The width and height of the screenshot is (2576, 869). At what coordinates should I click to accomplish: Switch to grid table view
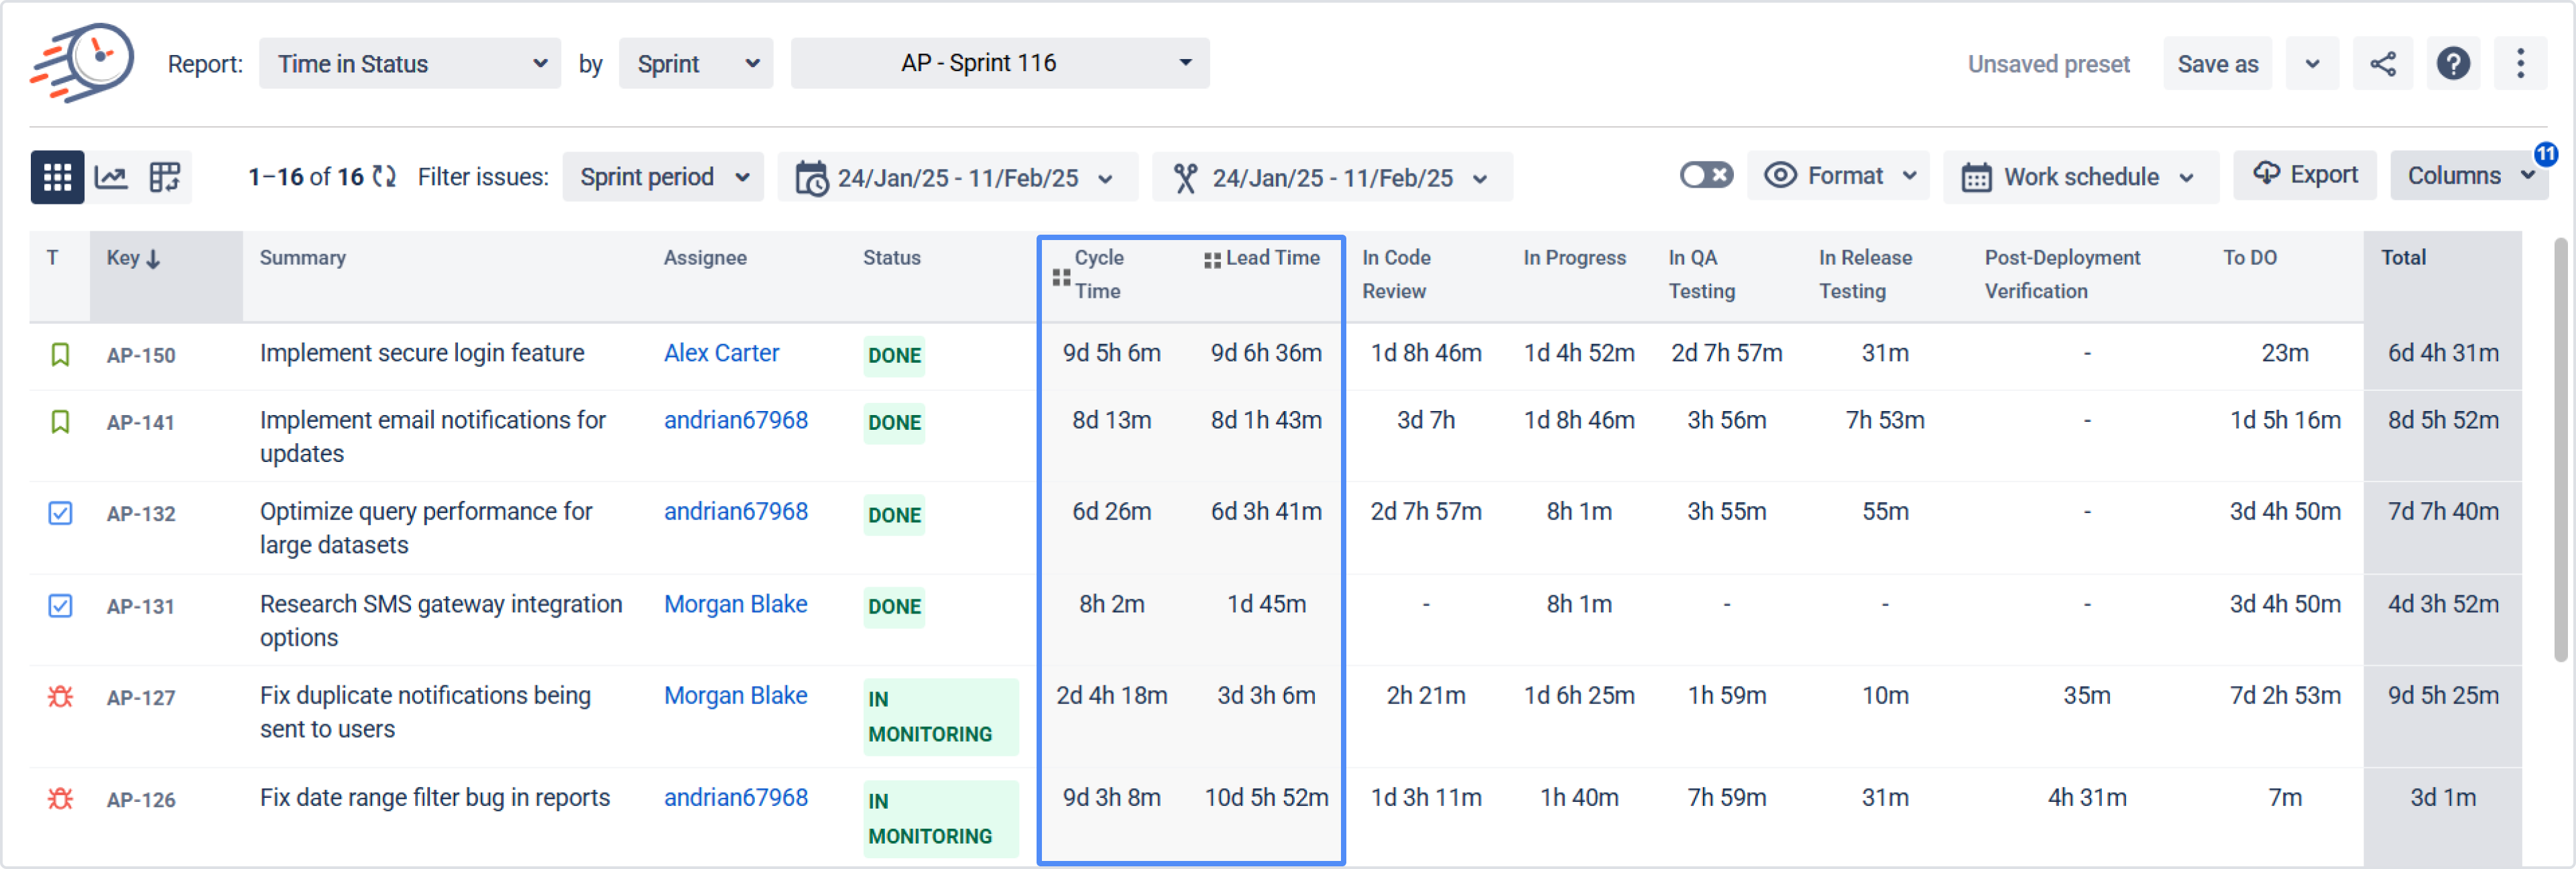point(57,177)
